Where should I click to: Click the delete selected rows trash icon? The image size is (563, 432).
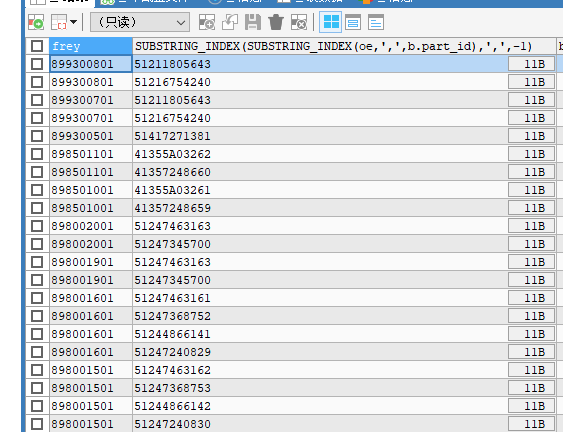tap(276, 23)
